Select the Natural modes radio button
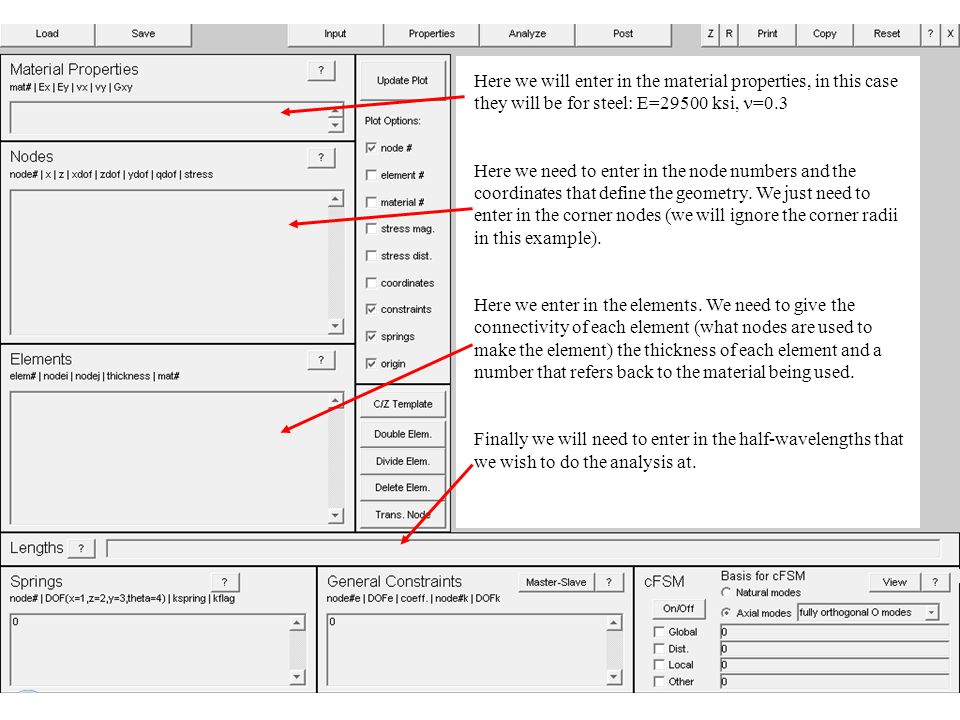960x720 pixels. click(x=726, y=593)
